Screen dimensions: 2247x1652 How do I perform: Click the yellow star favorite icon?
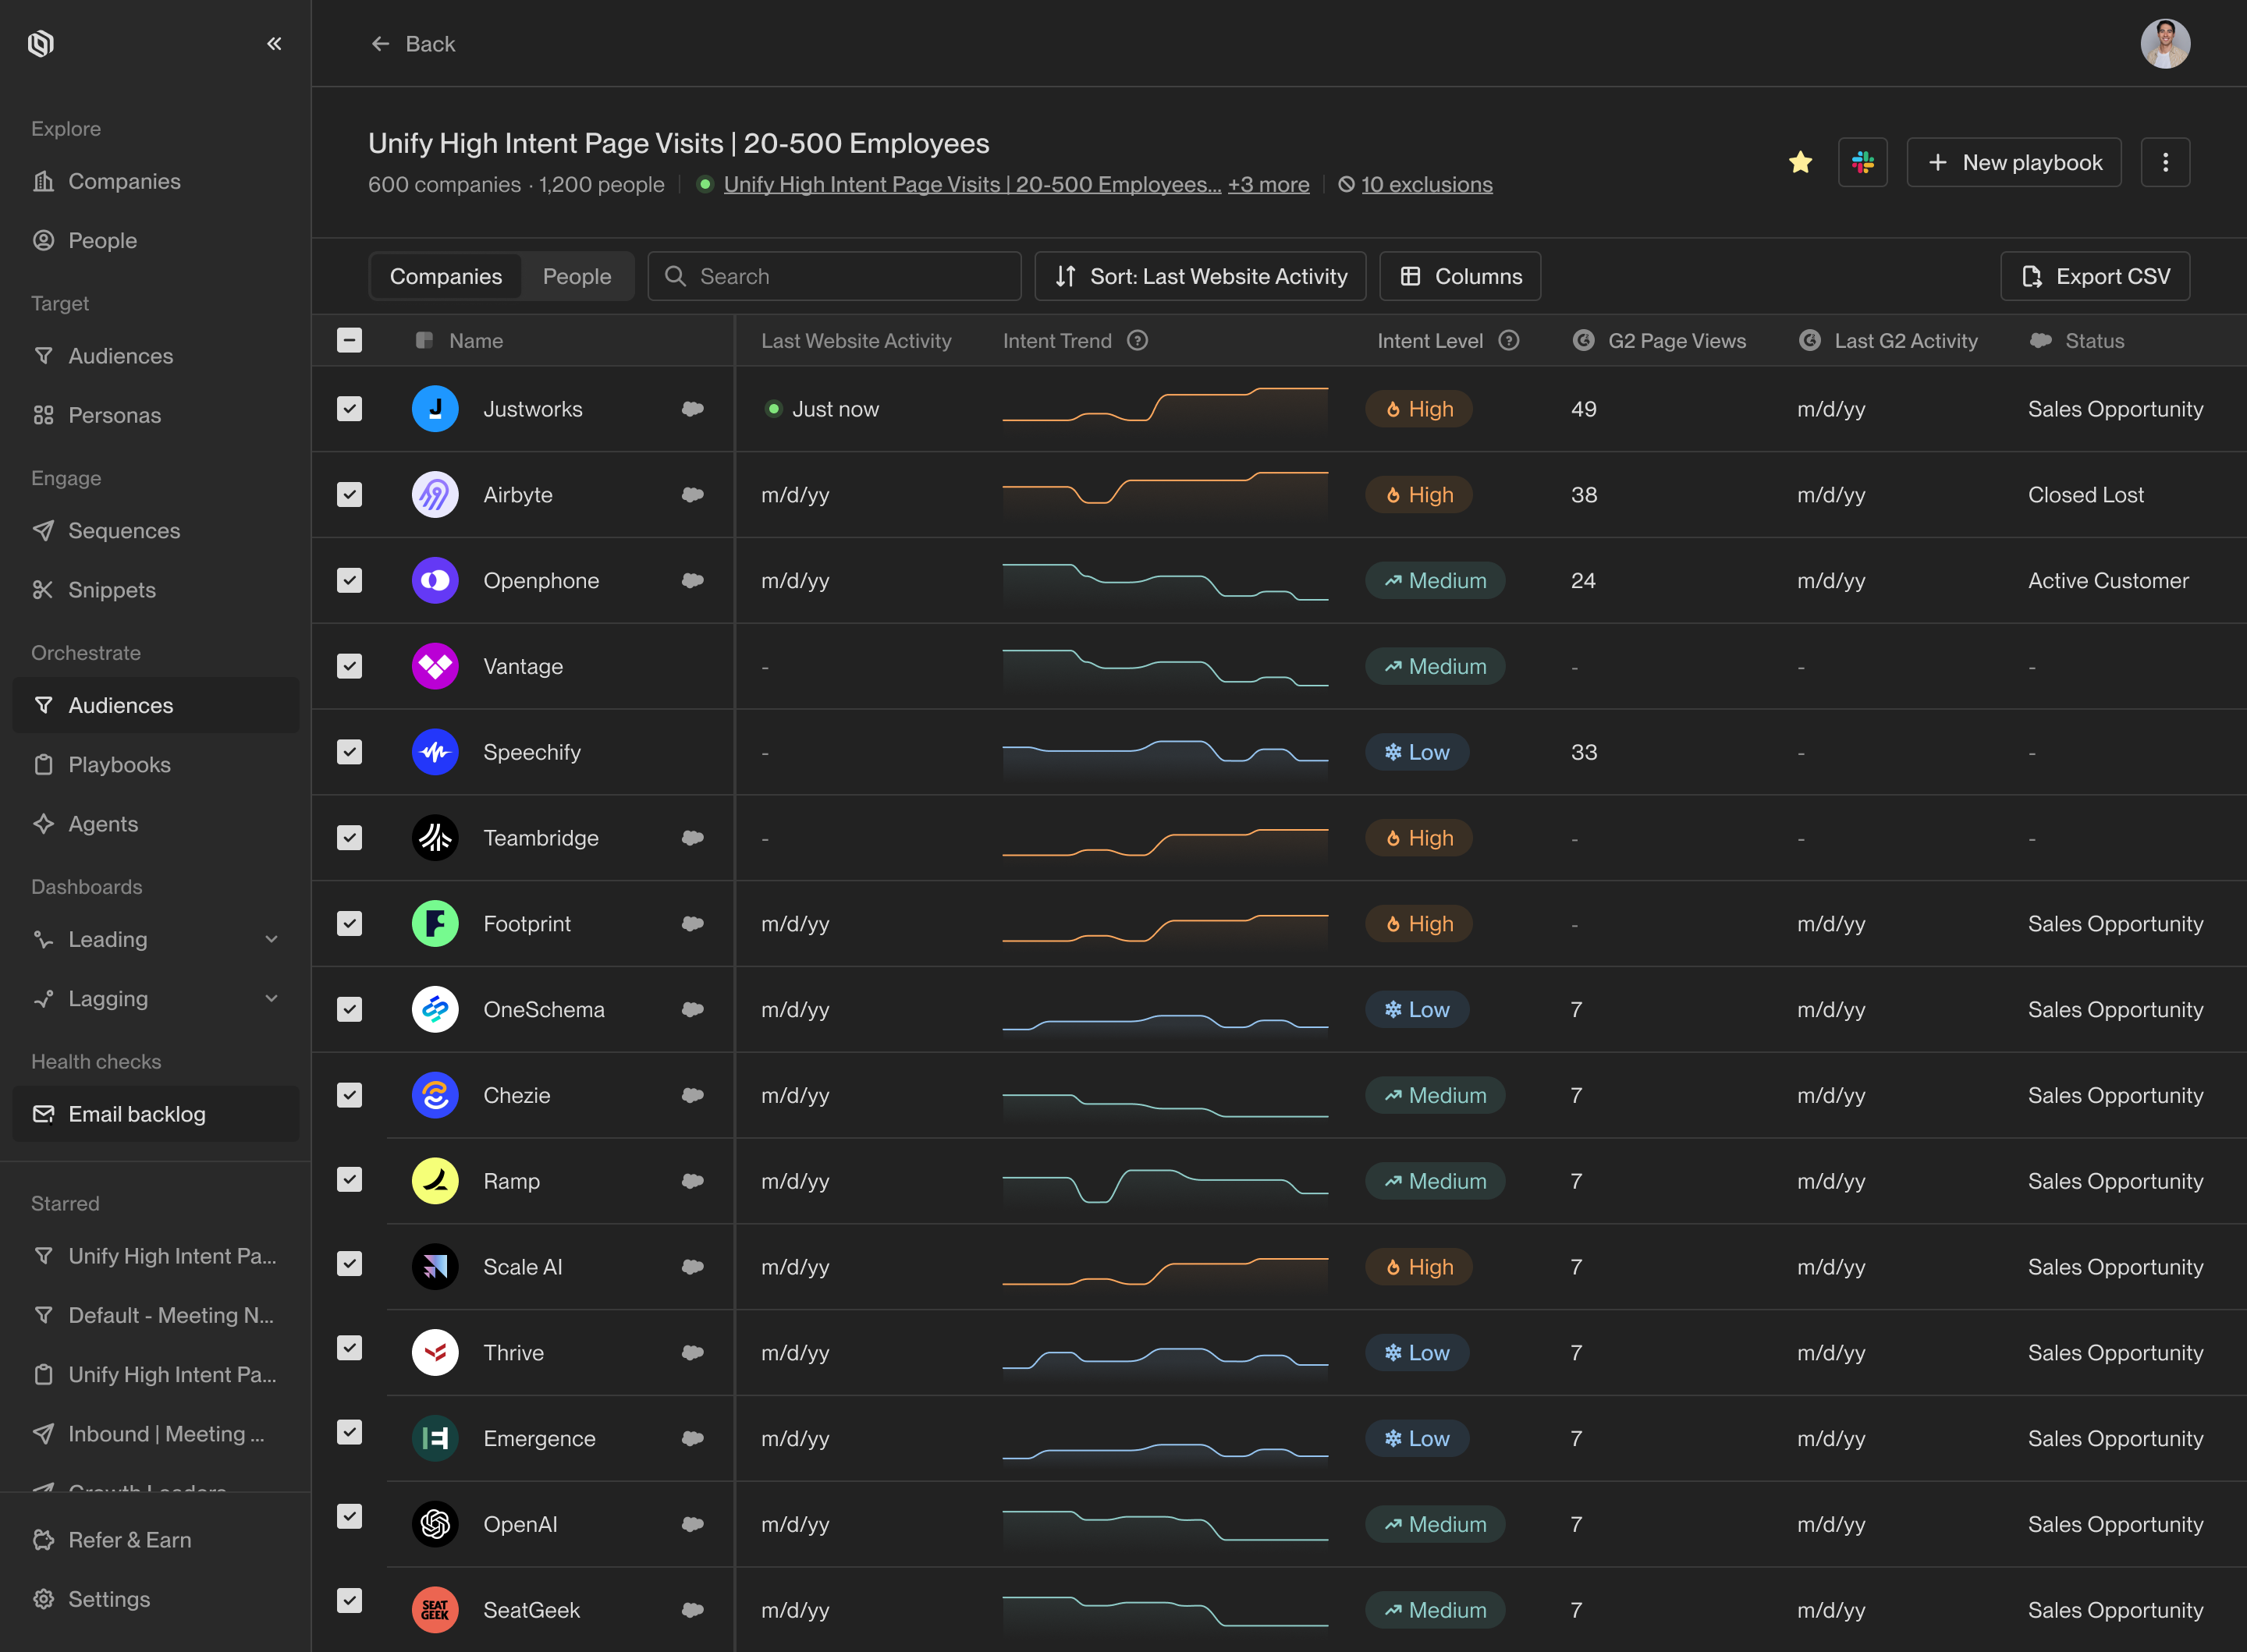pos(1800,162)
